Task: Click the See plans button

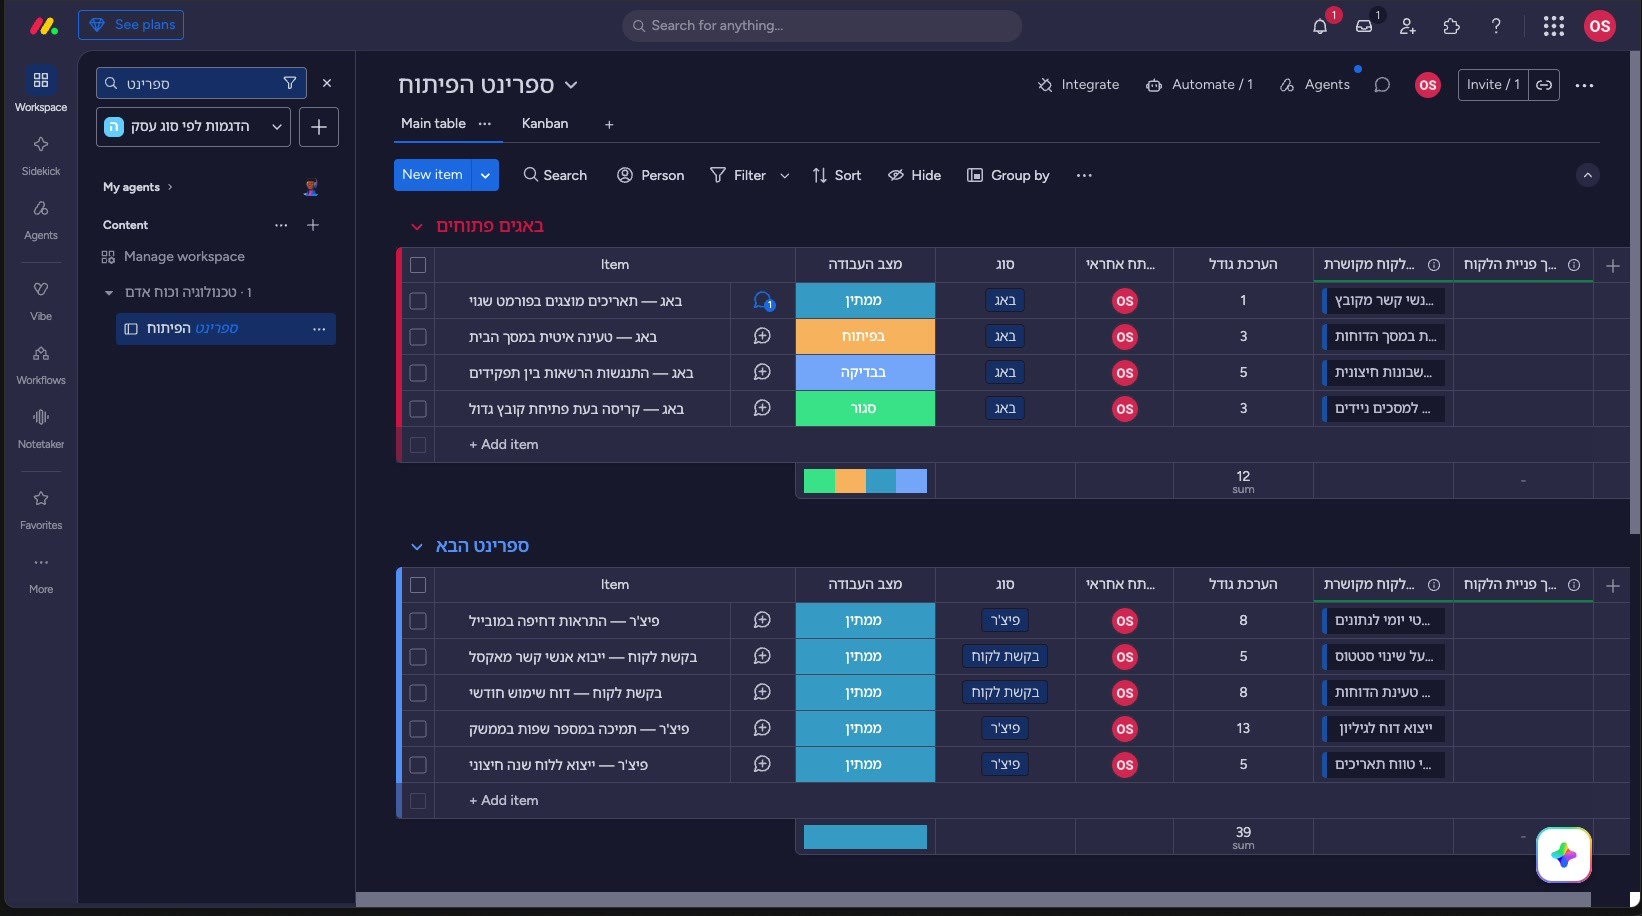Action: [x=131, y=25]
